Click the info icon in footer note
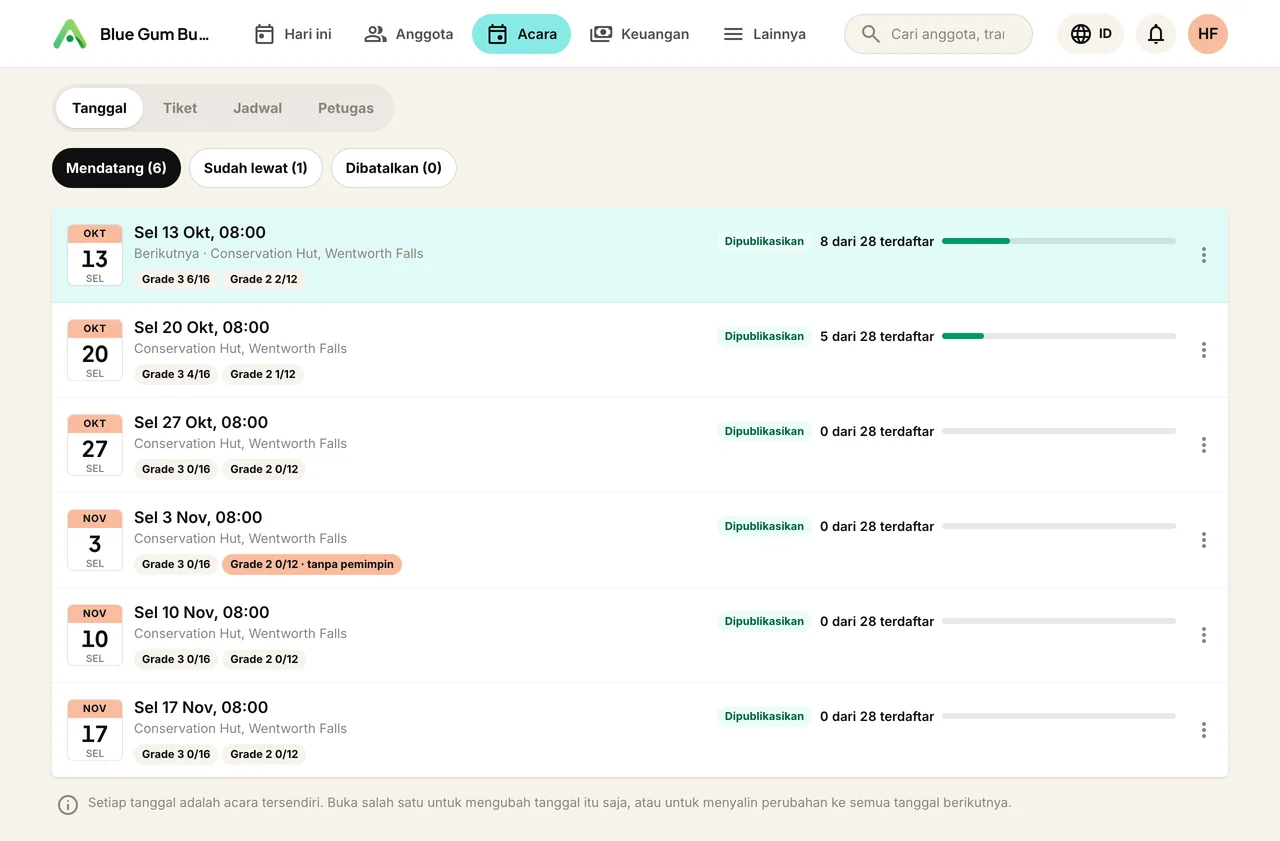The width and height of the screenshot is (1280, 841). click(68, 805)
